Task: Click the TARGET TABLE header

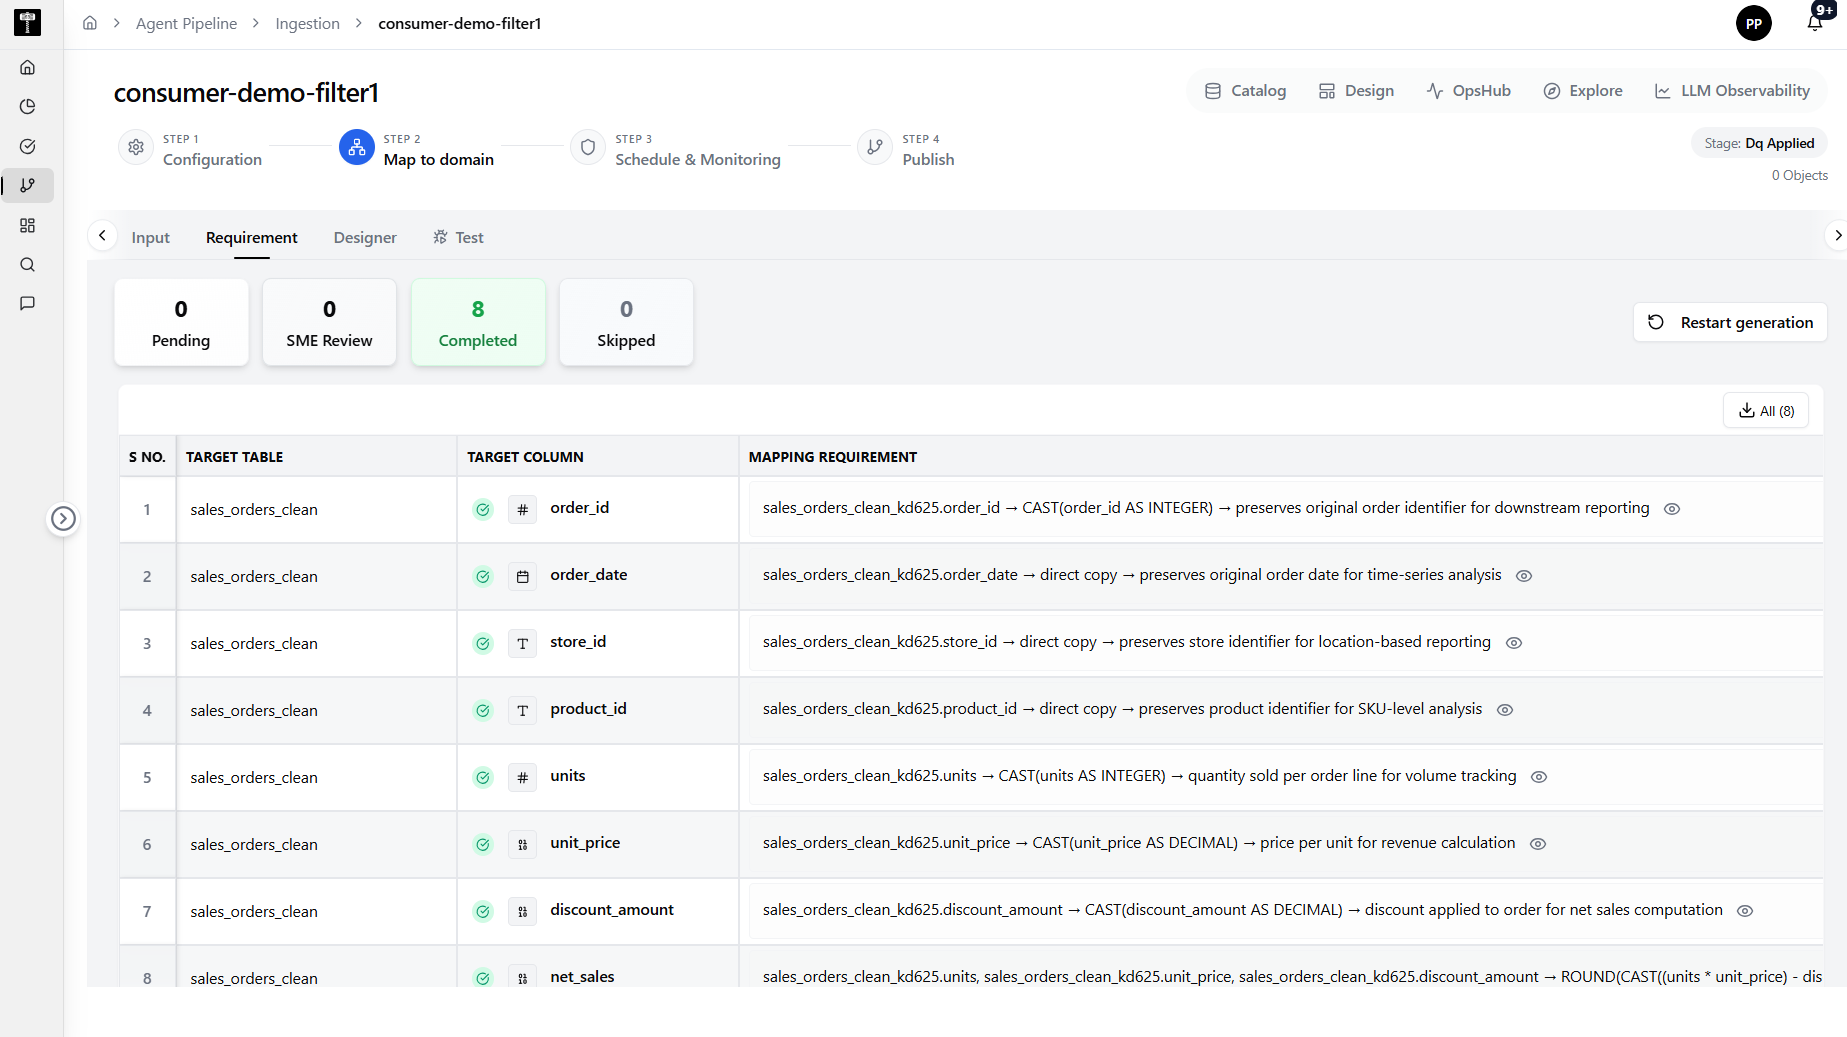Action: pyautogui.click(x=234, y=457)
